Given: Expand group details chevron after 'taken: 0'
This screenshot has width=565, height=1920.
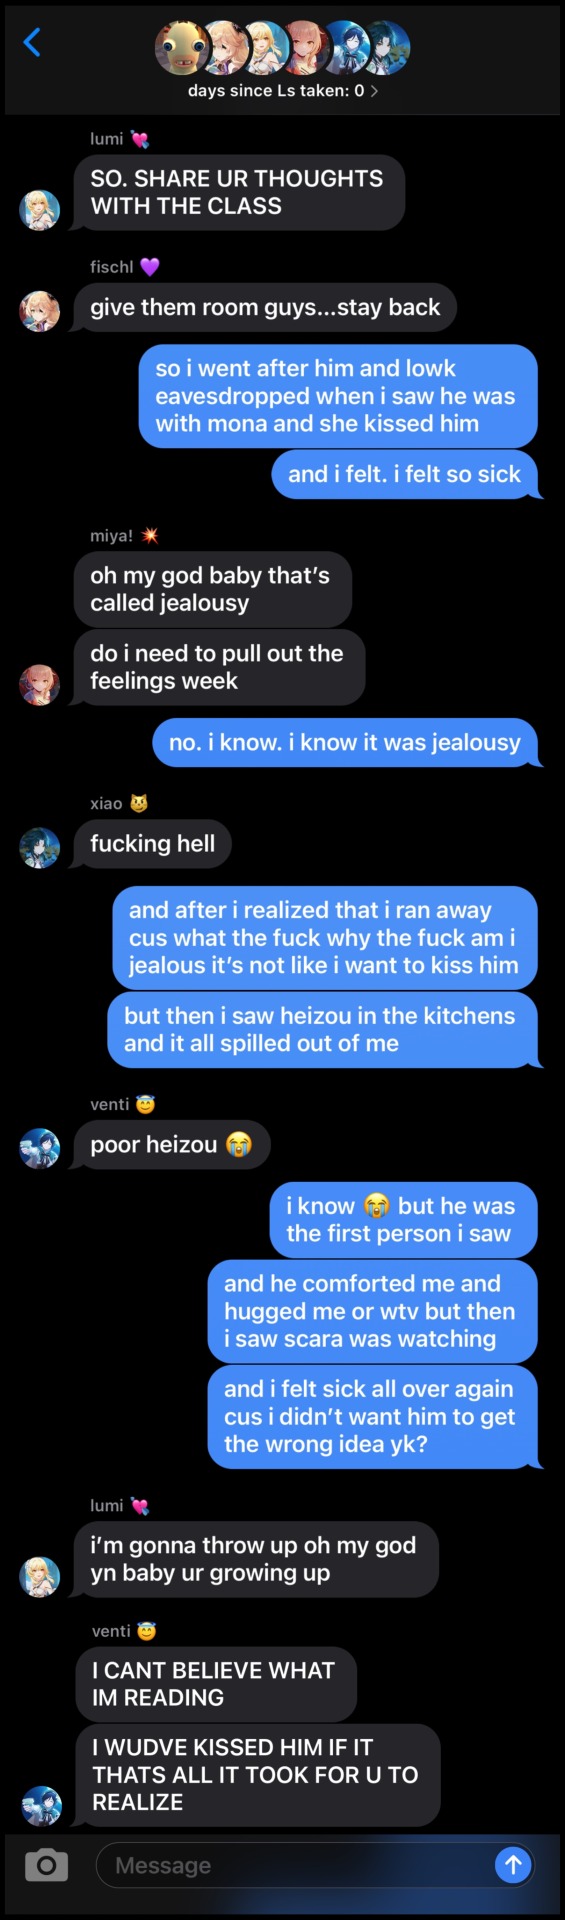Looking at the screenshot, I should [x=374, y=91].
